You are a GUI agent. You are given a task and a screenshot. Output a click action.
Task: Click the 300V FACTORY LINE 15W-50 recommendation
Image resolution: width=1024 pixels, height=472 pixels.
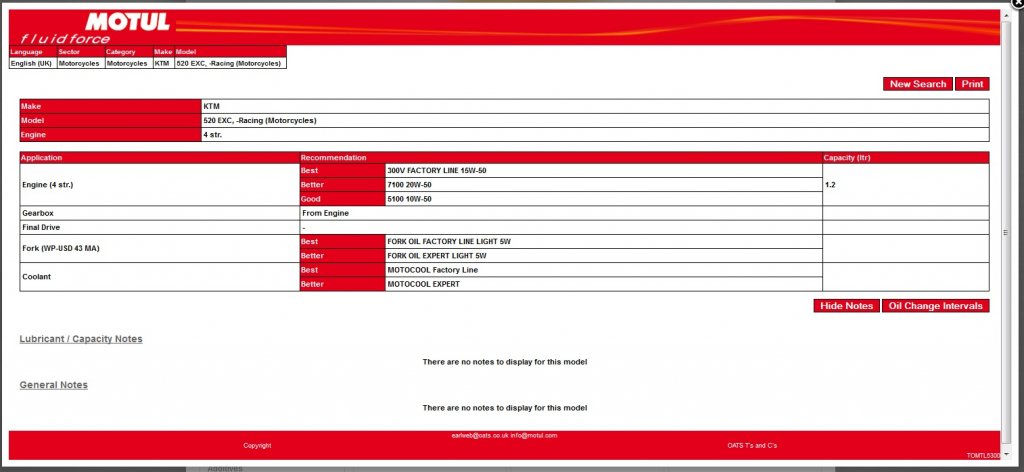pyautogui.click(x=436, y=170)
